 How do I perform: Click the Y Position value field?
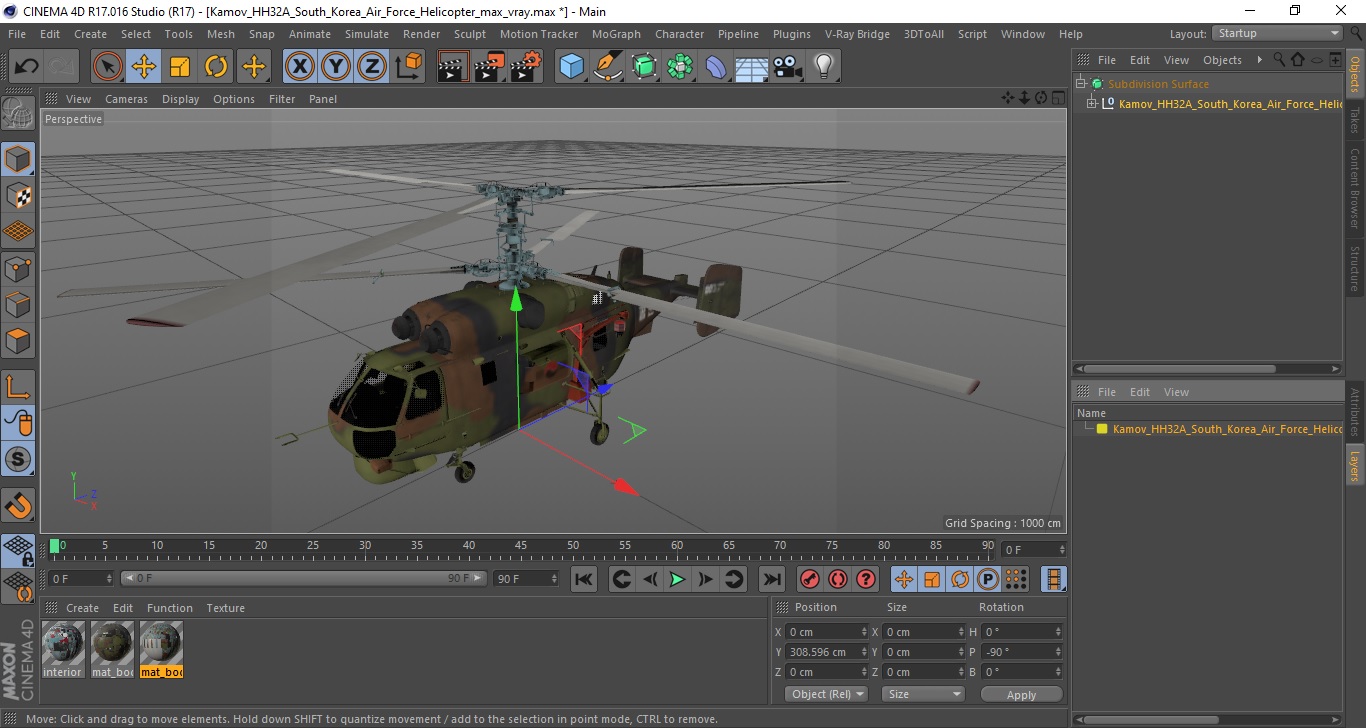pyautogui.click(x=828, y=652)
